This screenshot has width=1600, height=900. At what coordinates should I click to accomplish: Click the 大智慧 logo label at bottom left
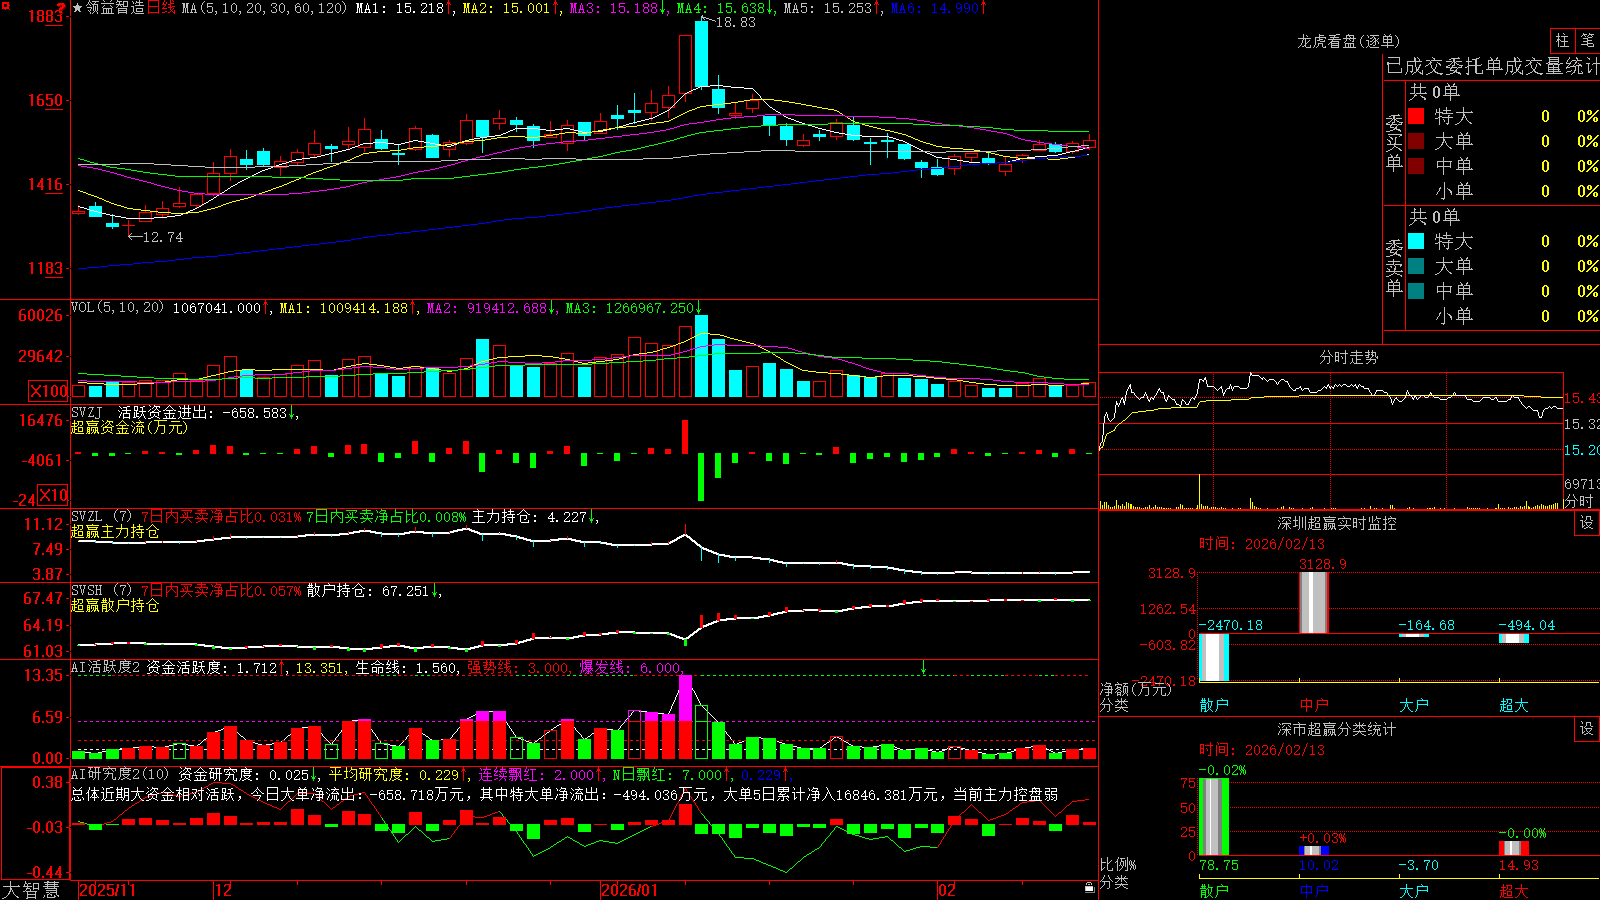31,890
